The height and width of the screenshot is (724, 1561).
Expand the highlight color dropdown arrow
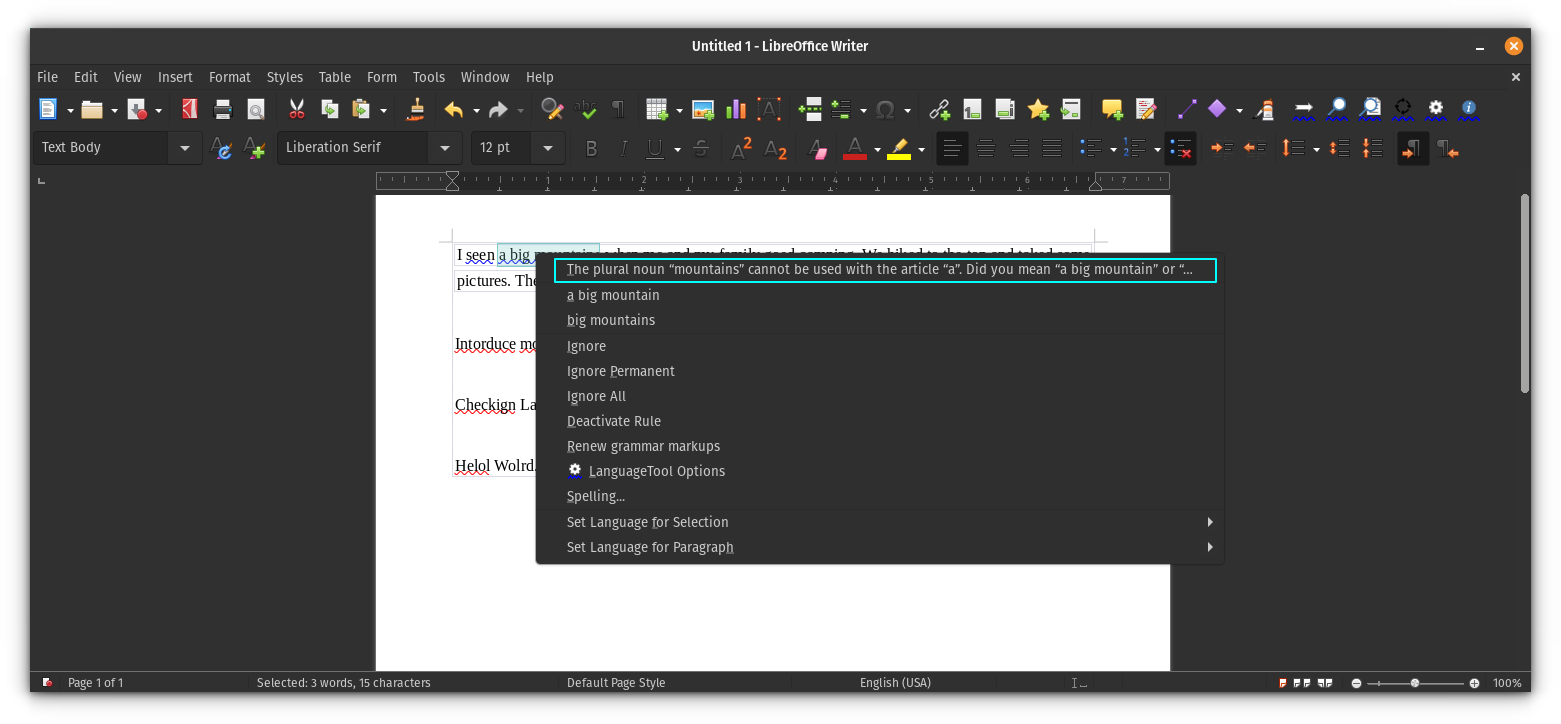coord(922,148)
